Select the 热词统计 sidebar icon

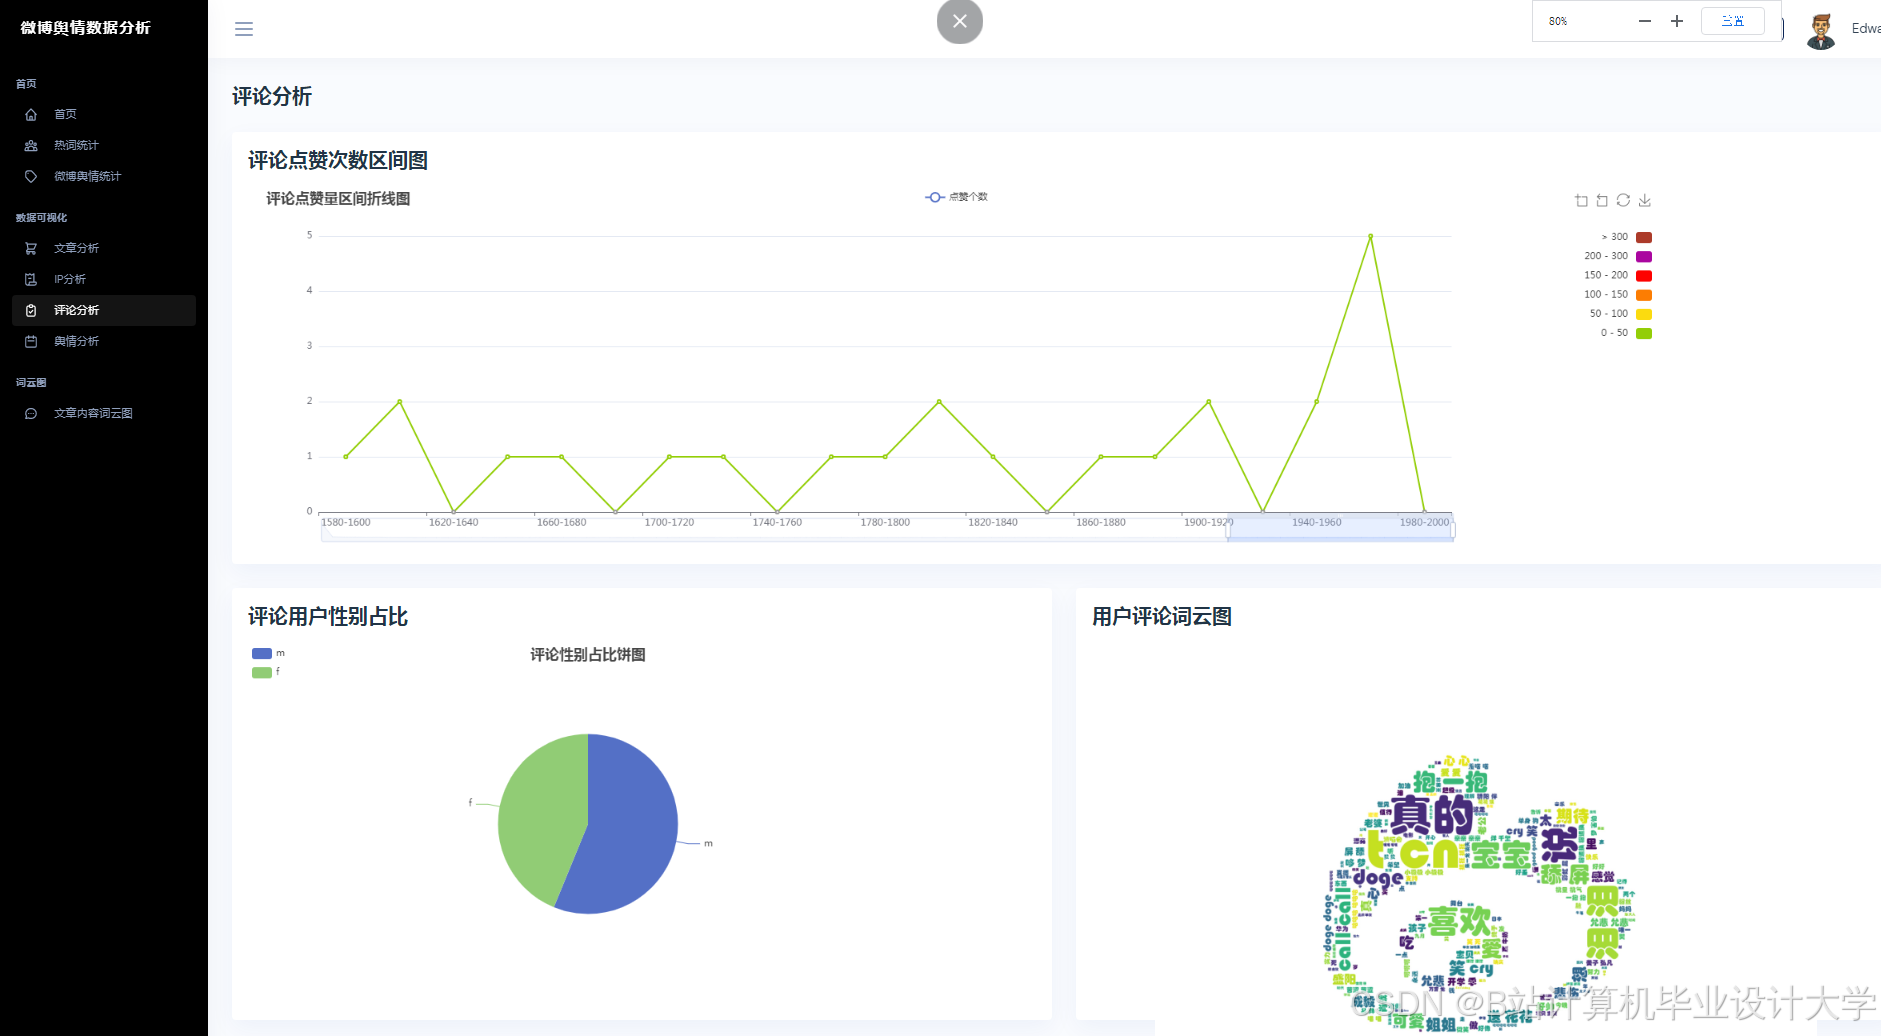(x=31, y=145)
